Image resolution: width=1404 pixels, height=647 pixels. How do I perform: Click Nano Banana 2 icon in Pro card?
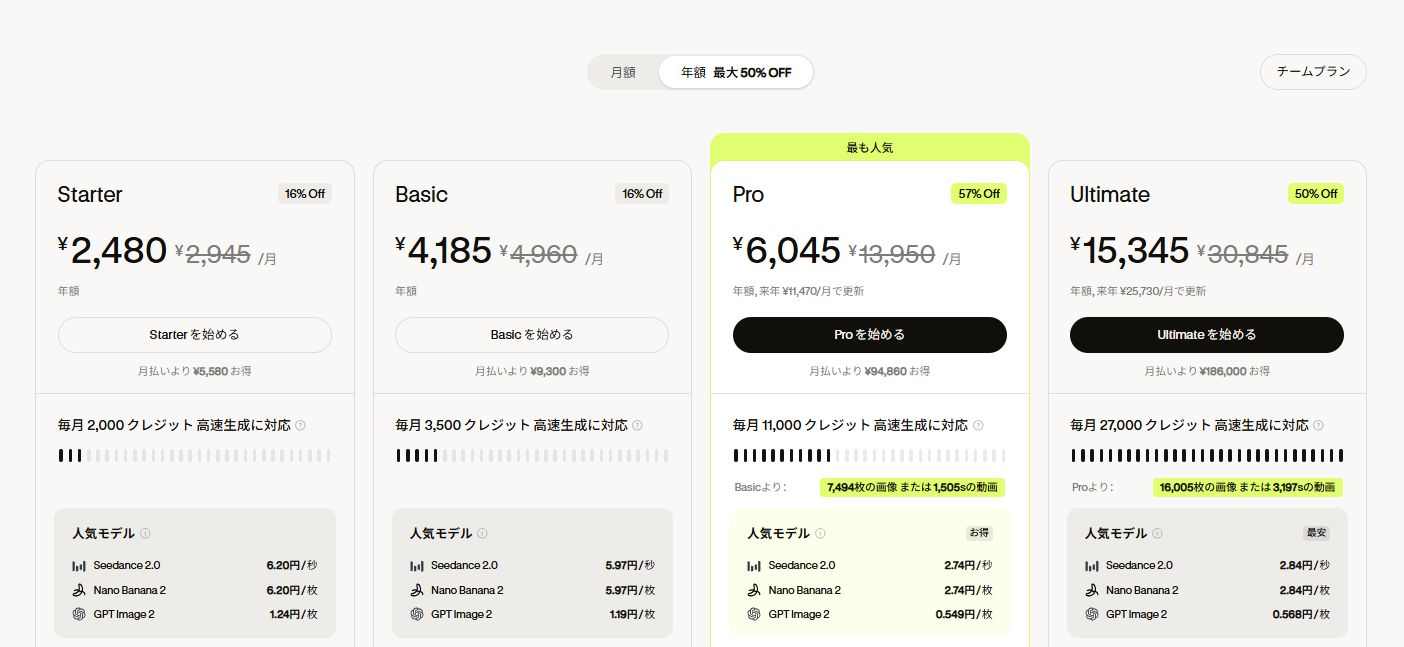tap(754, 590)
